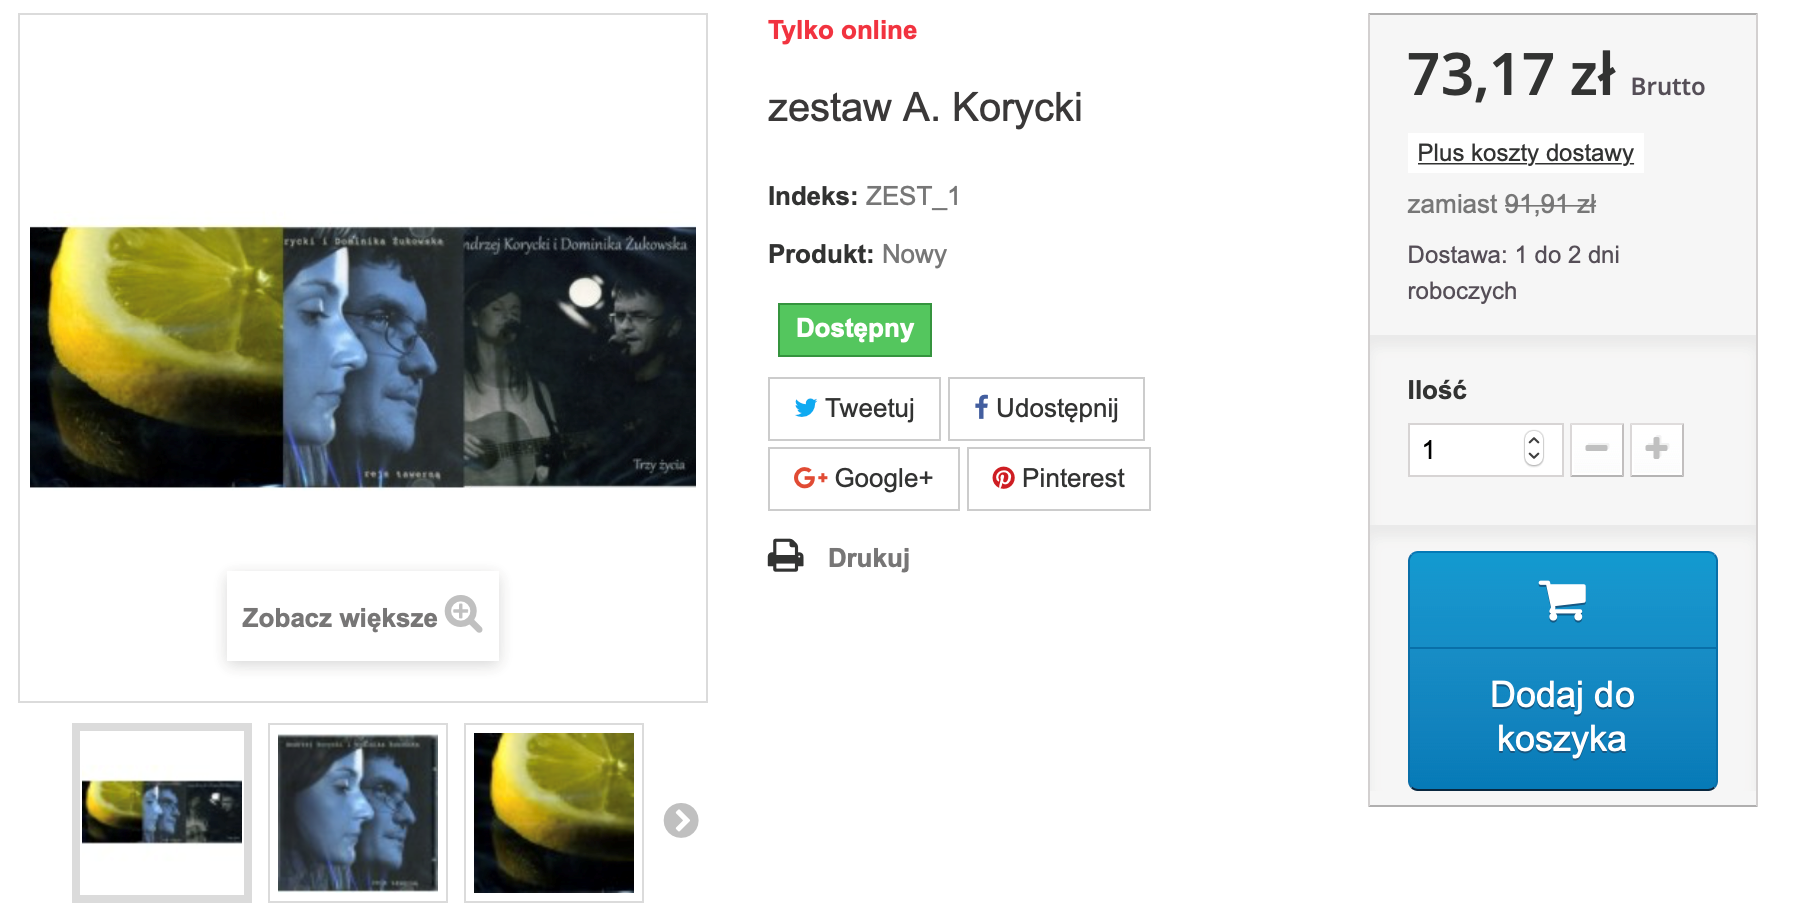This screenshot has width=1795, height=913.
Task: Decrease quantity with minus button
Action: click(1596, 449)
